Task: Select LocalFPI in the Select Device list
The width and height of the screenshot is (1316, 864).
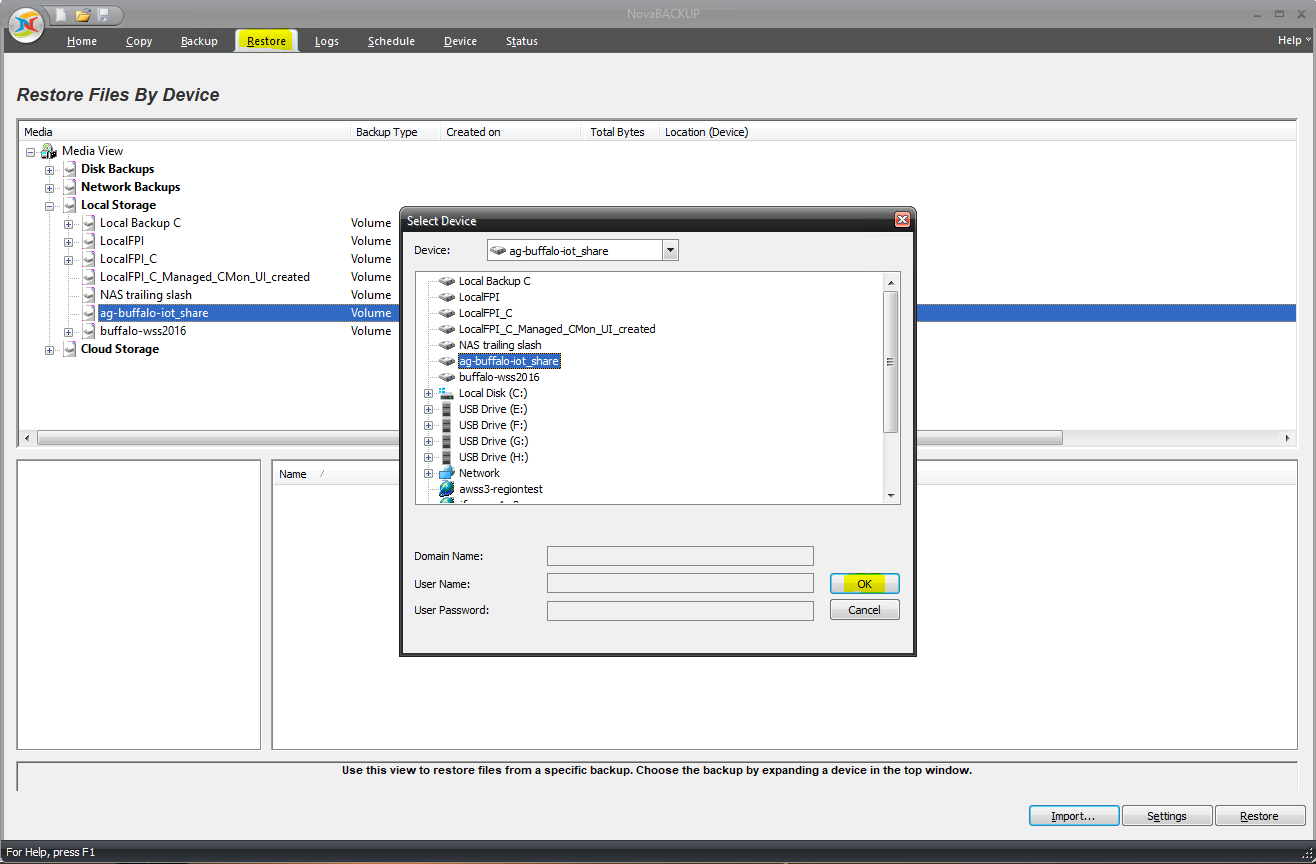Action: click(479, 297)
